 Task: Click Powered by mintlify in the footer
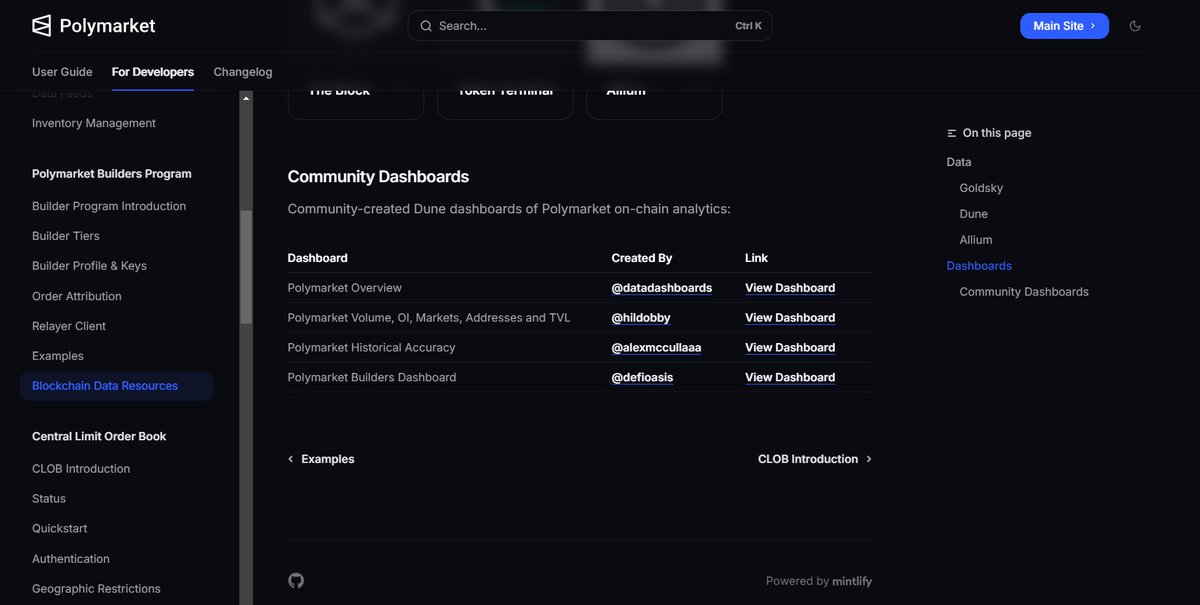818,580
